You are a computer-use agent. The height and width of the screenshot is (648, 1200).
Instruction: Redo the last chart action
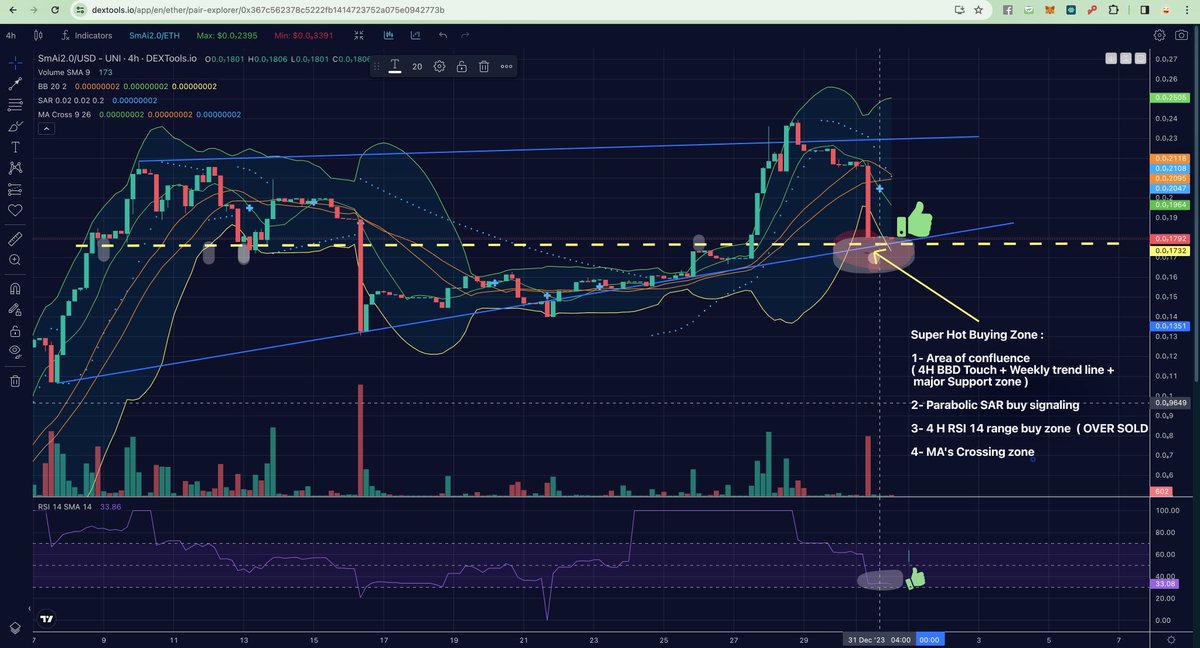coord(466,35)
